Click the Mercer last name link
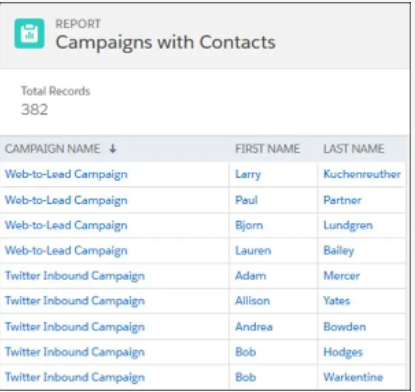Image resolution: width=415 pixels, height=392 pixels. pyautogui.click(x=342, y=276)
